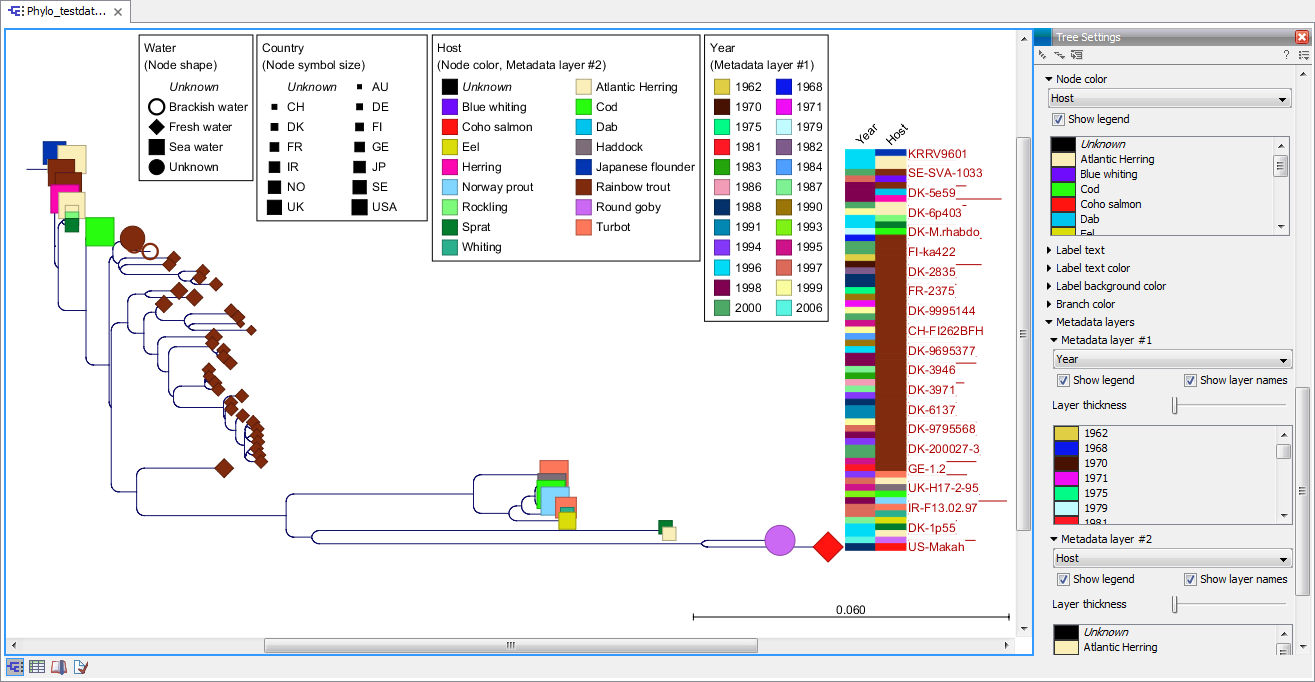Select the Tree view icon

16,666
